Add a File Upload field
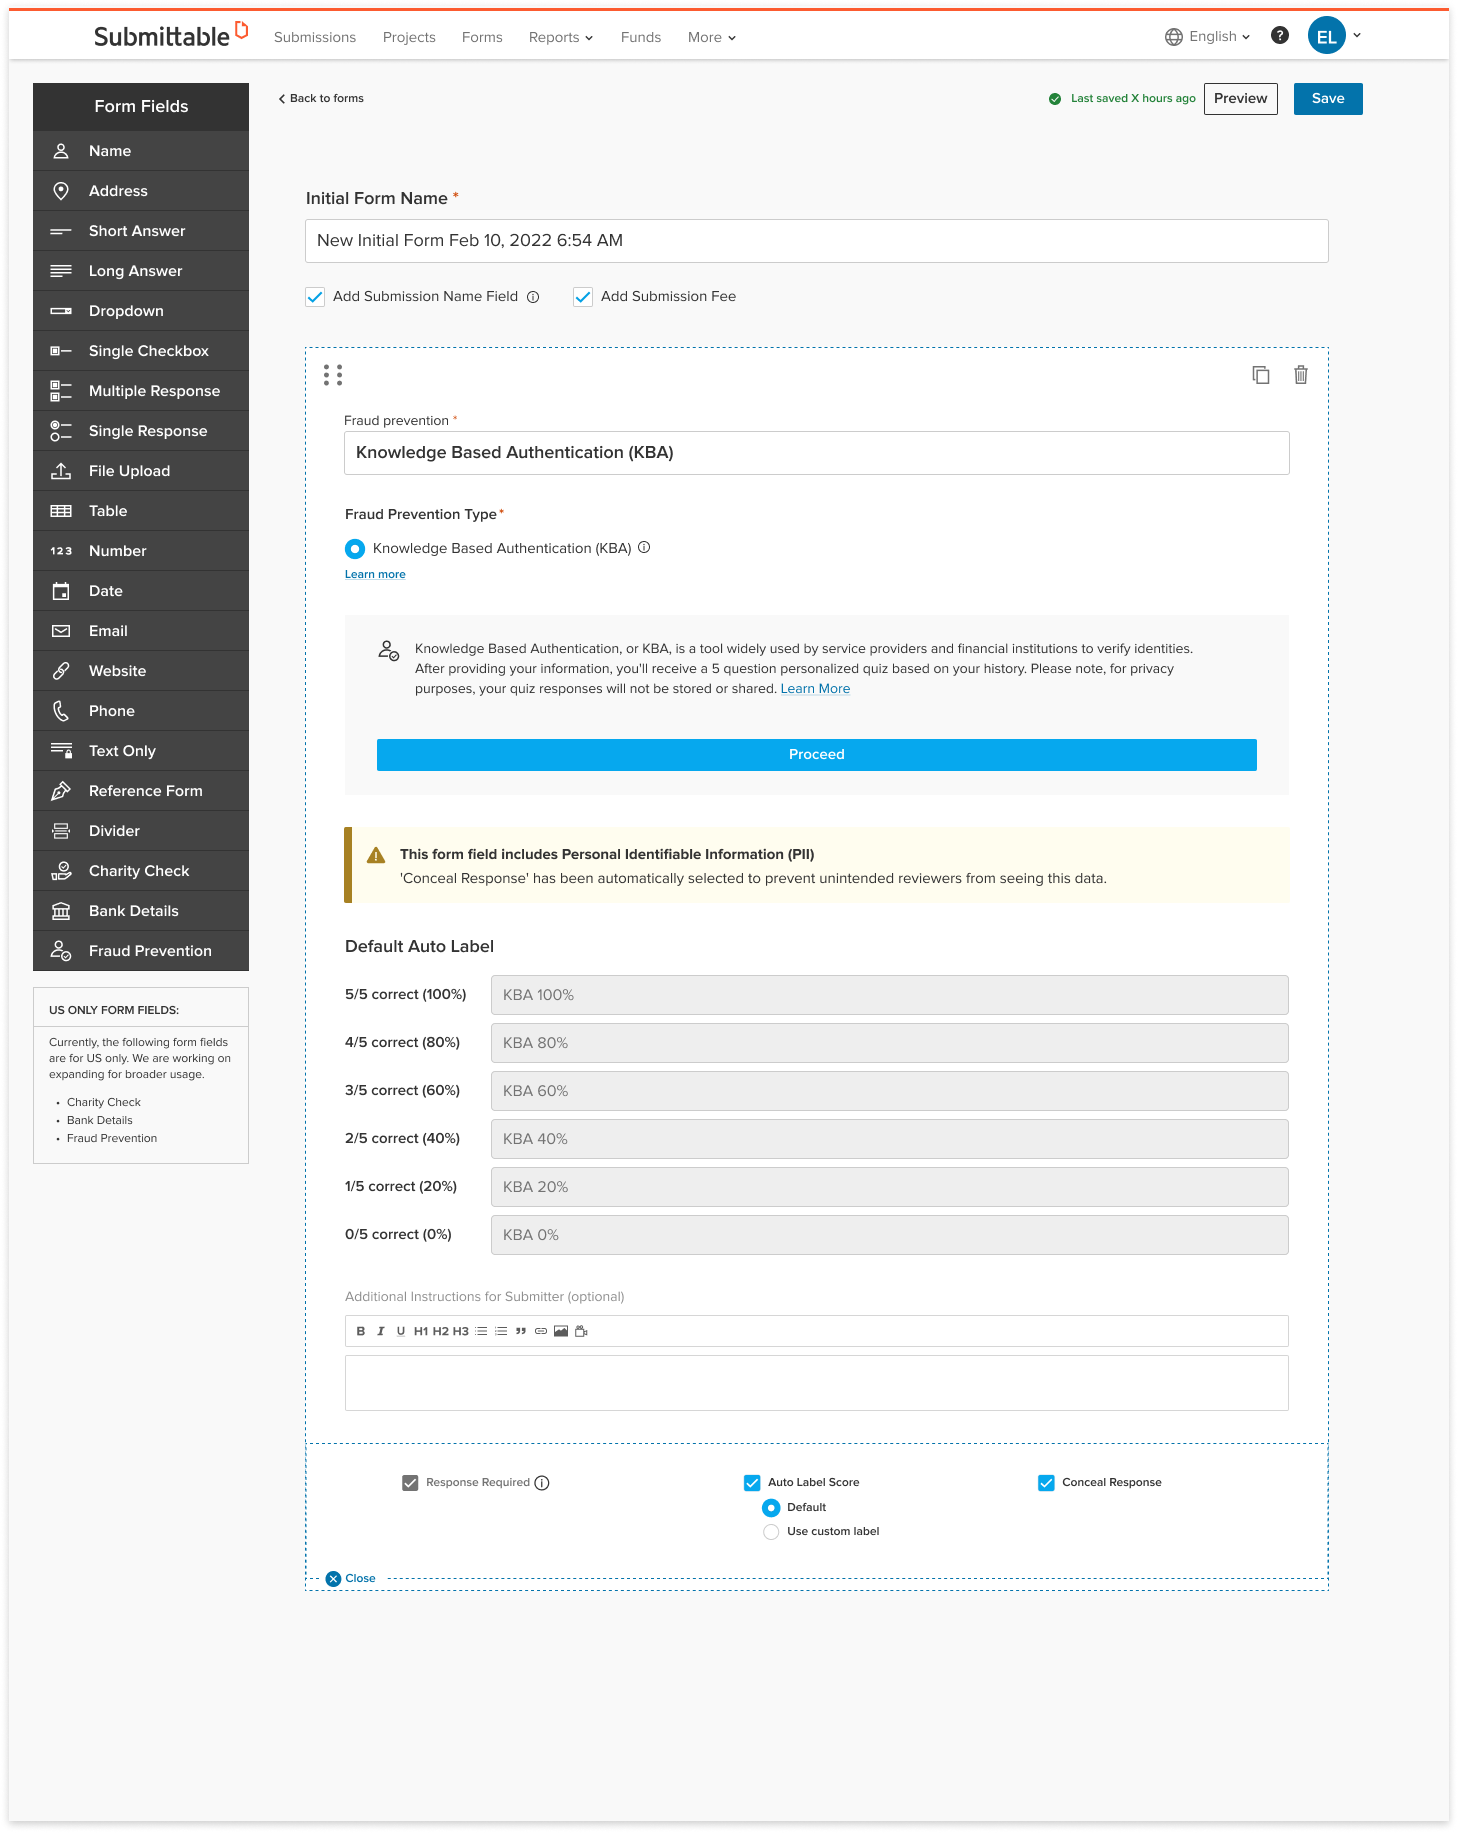 [141, 471]
